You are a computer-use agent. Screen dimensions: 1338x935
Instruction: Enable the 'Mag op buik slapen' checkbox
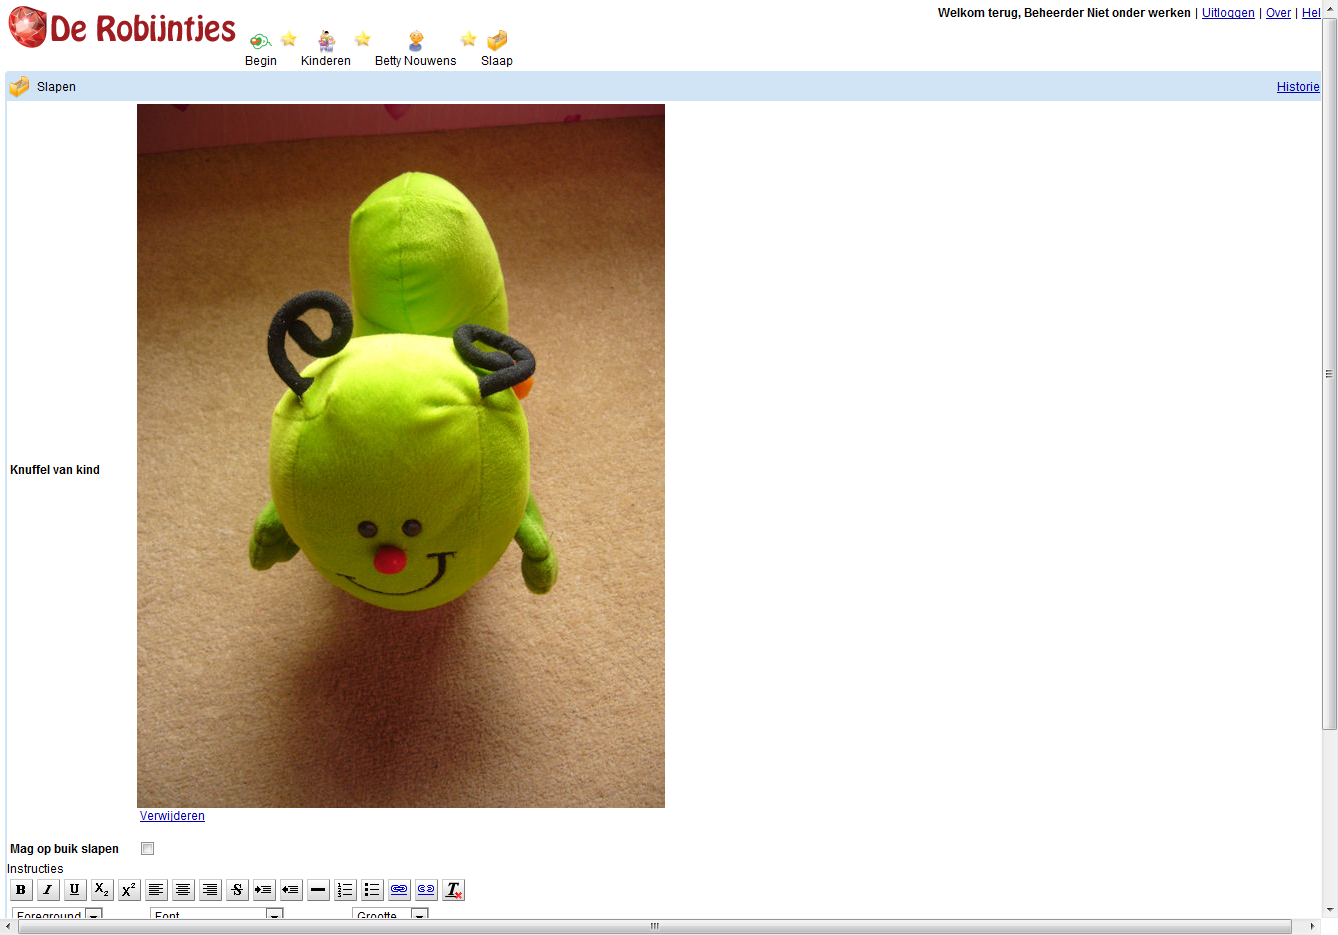click(x=148, y=849)
